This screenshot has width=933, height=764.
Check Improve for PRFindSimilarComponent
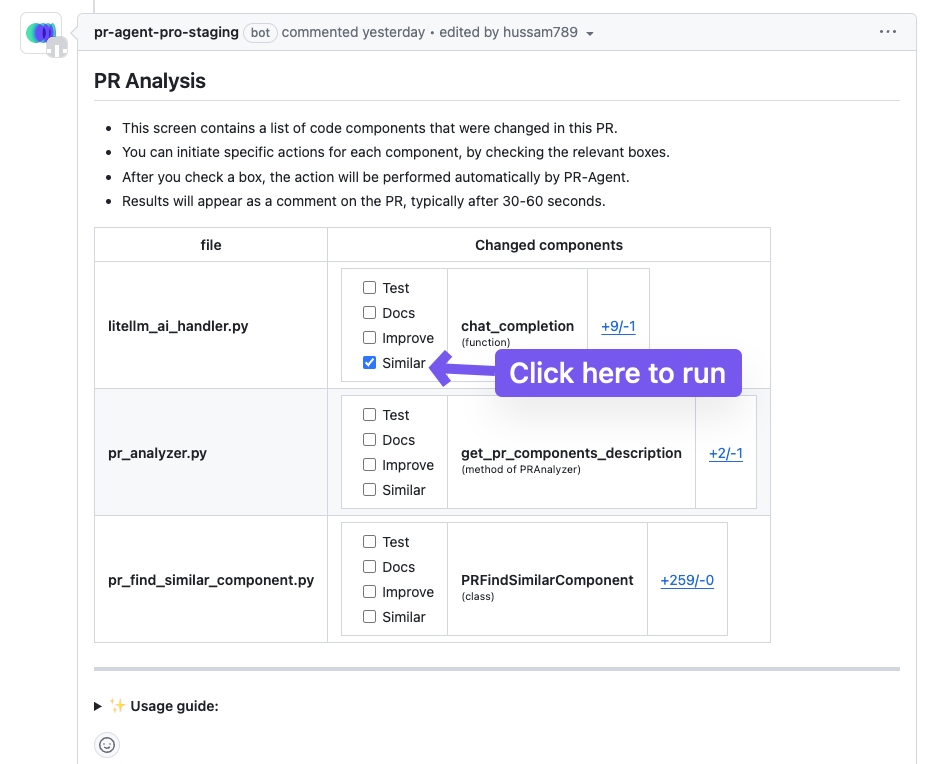coord(370,592)
